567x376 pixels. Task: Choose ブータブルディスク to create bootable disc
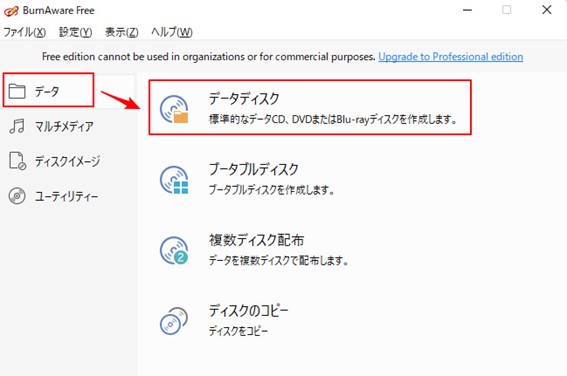tap(253, 169)
